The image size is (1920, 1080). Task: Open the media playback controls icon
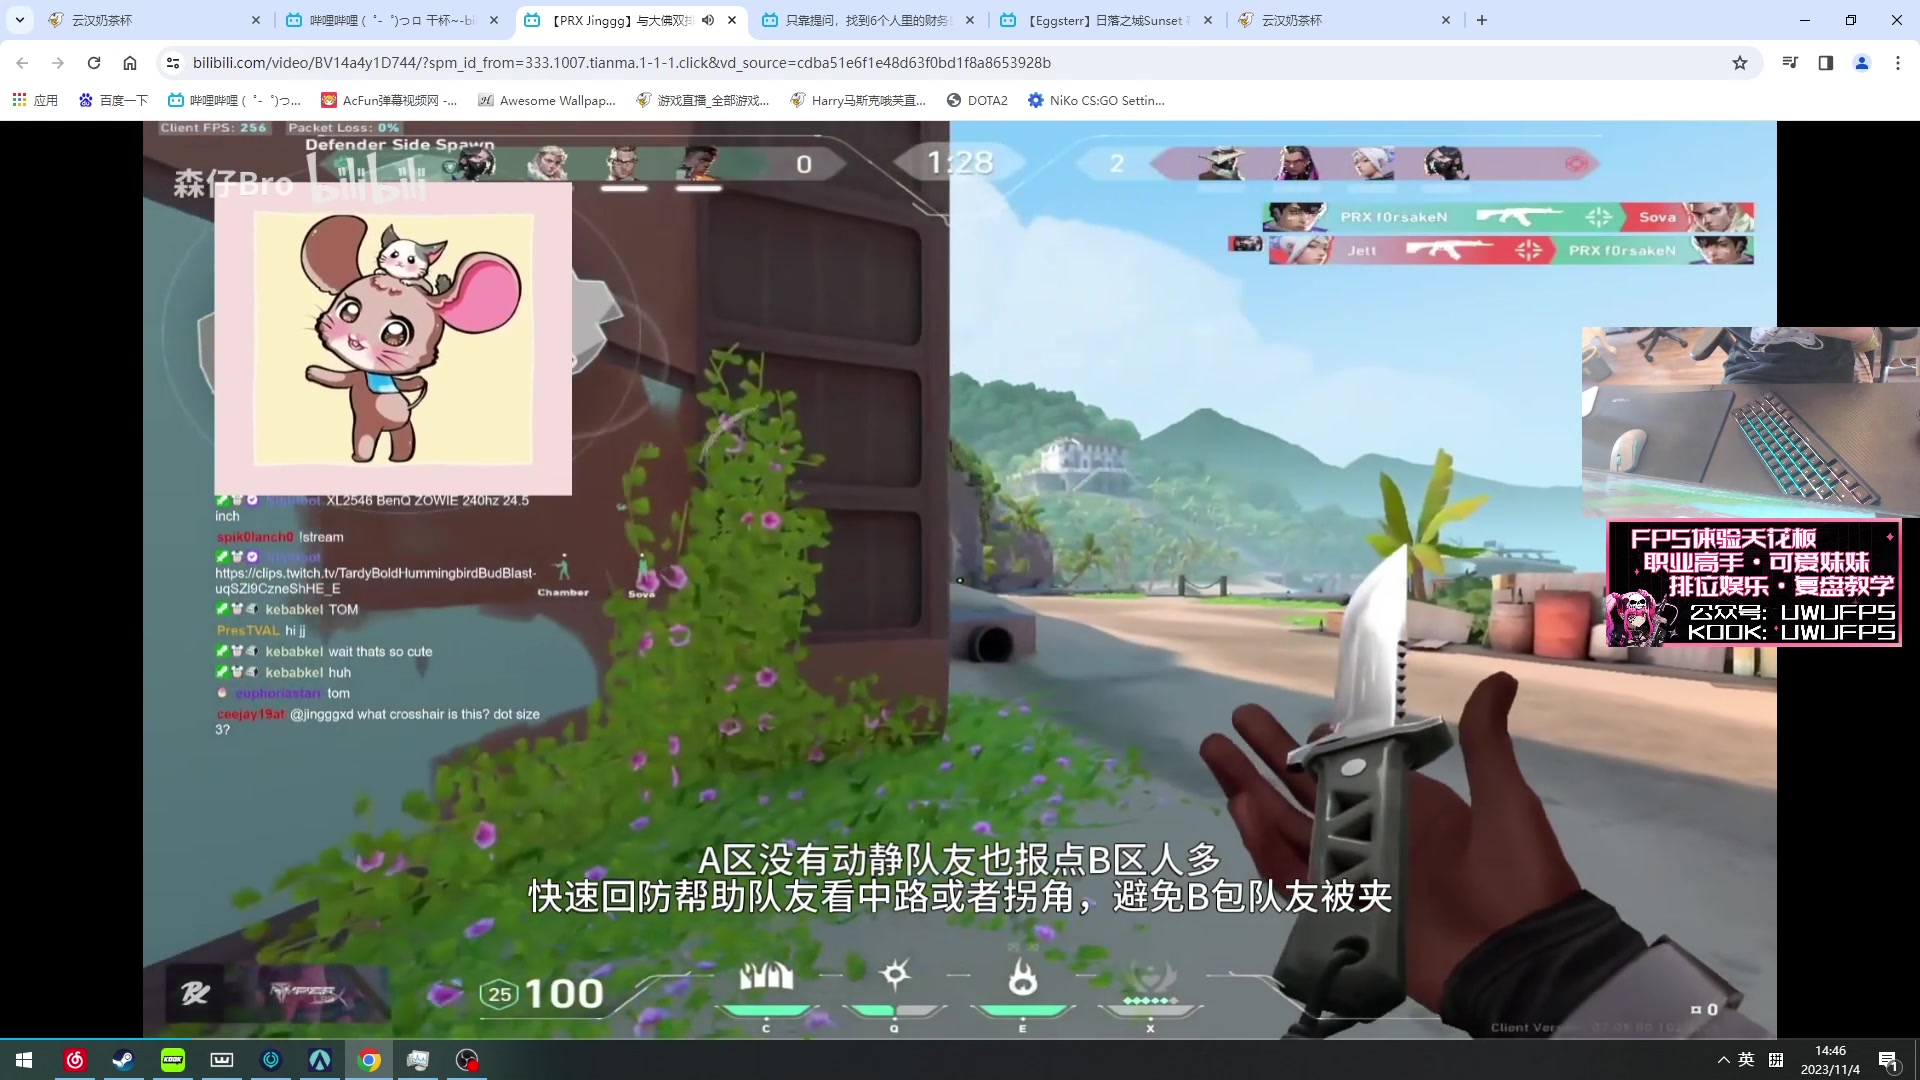(x=1790, y=63)
